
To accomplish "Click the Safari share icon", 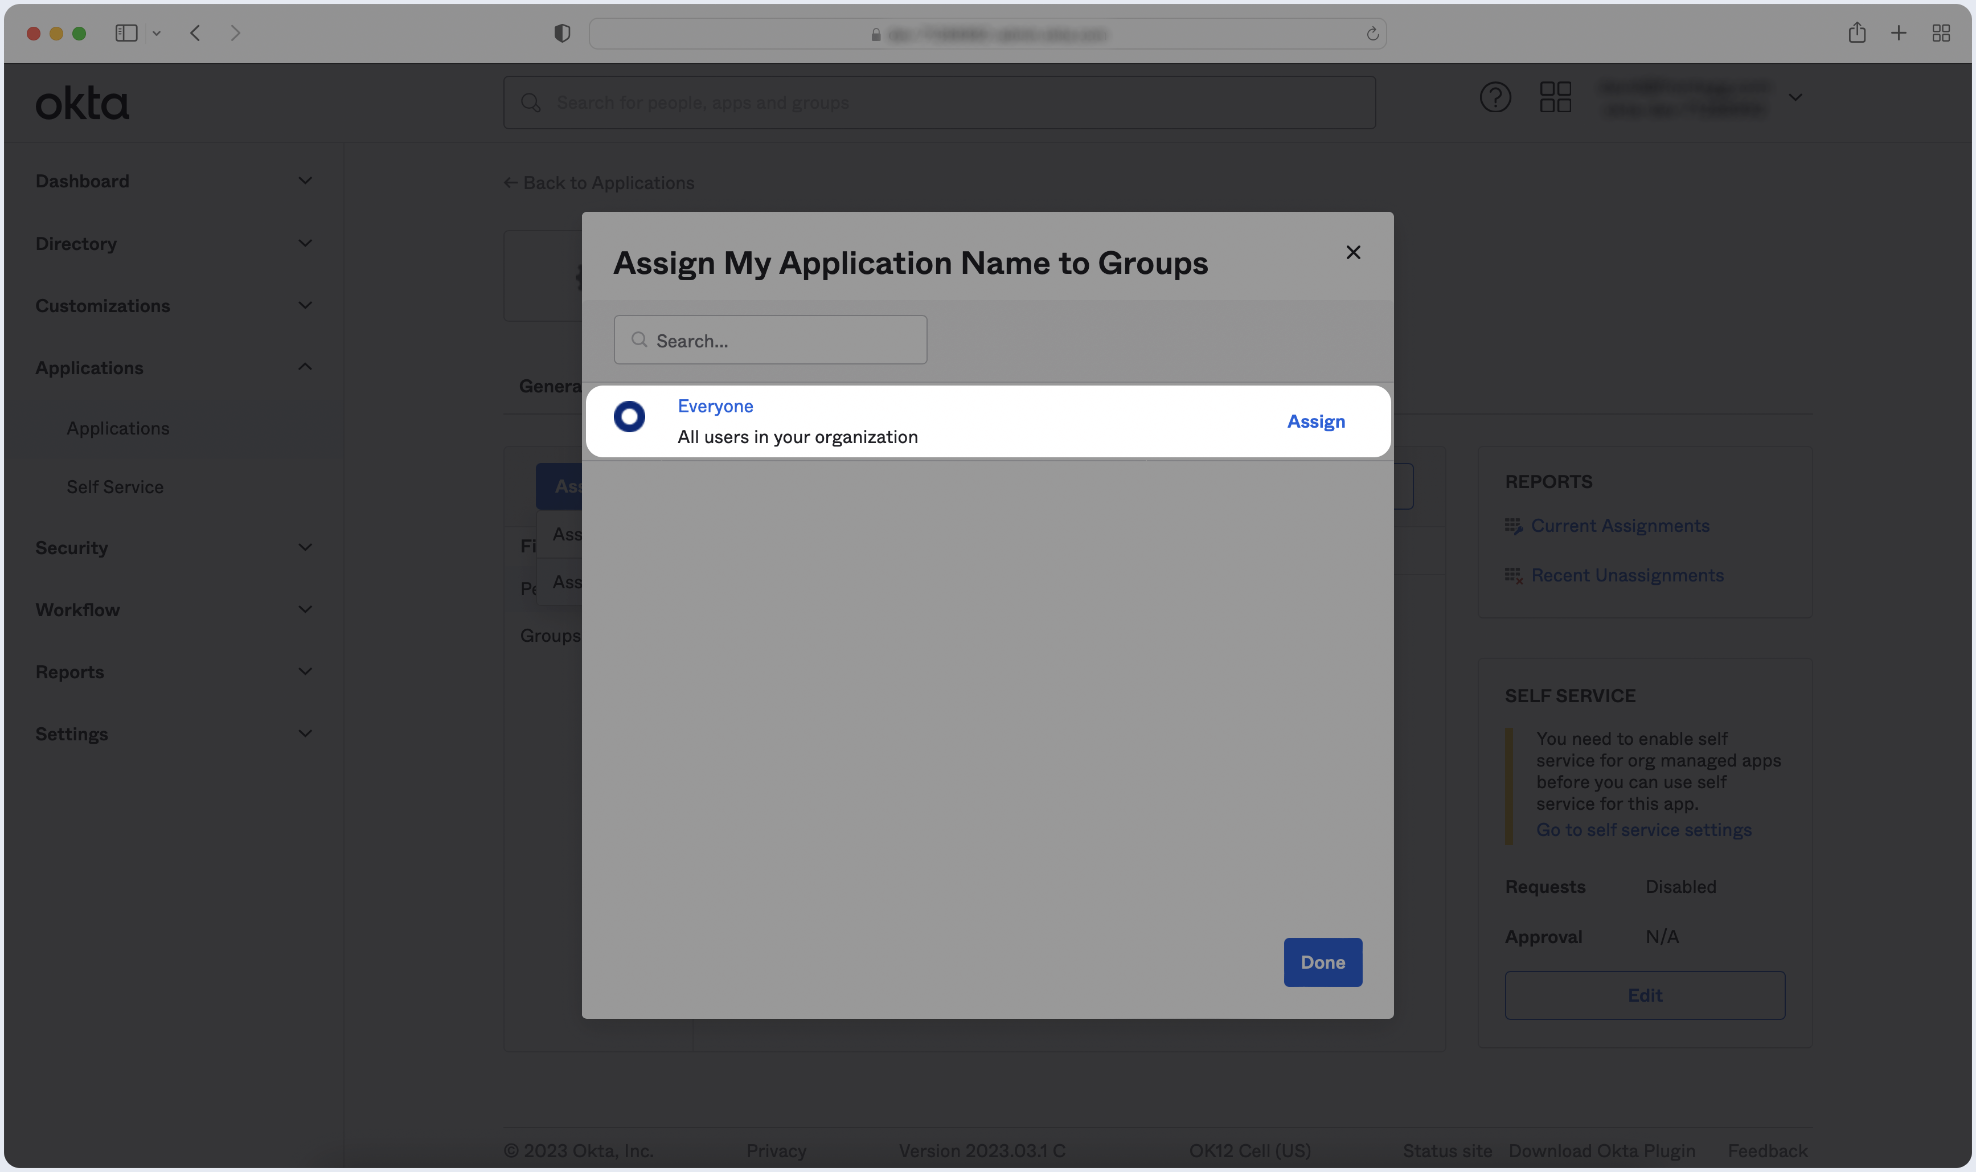I will [x=1857, y=33].
